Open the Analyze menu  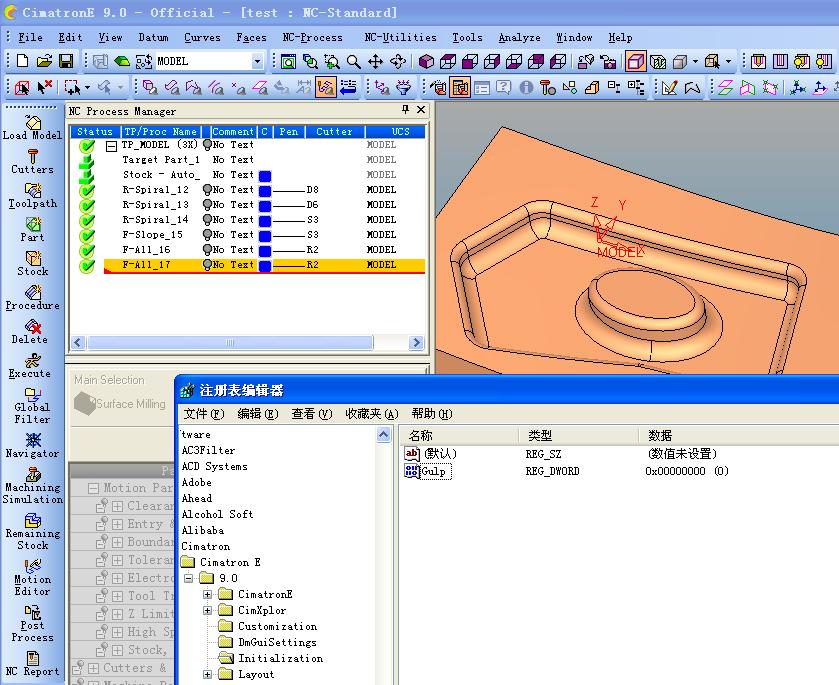tap(520, 37)
